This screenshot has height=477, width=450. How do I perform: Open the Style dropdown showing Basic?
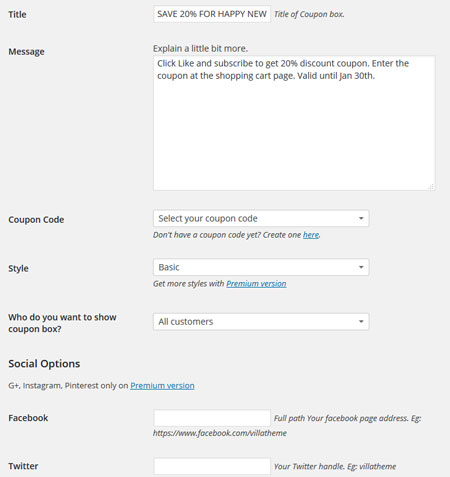coord(261,267)
